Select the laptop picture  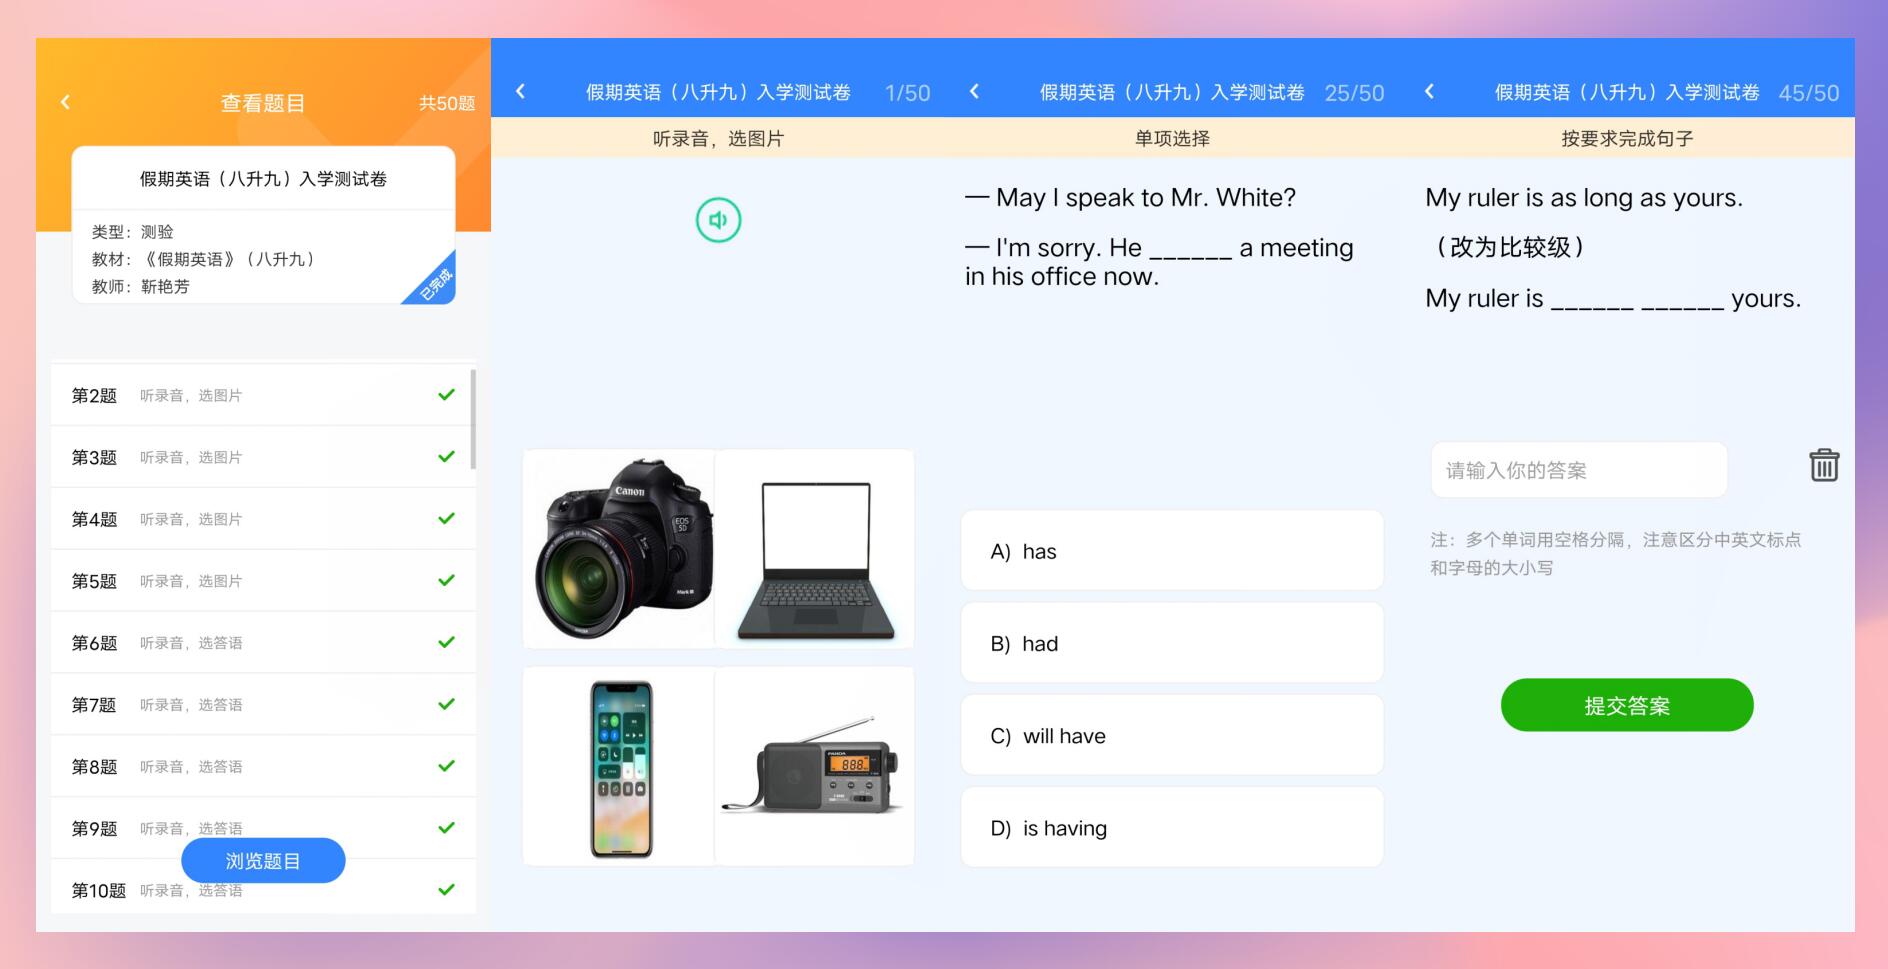[814, 548]
